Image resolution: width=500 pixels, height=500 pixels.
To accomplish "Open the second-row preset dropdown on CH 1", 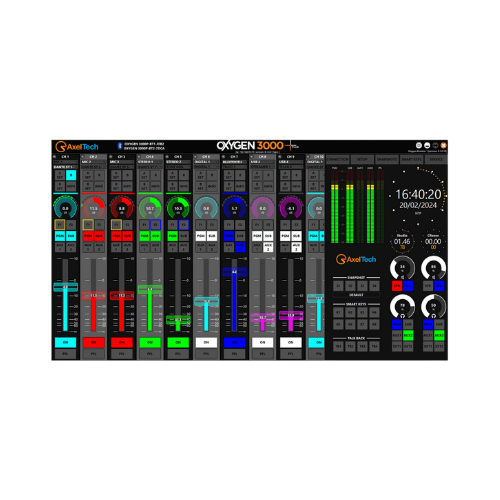I will (x=65, y=167).
